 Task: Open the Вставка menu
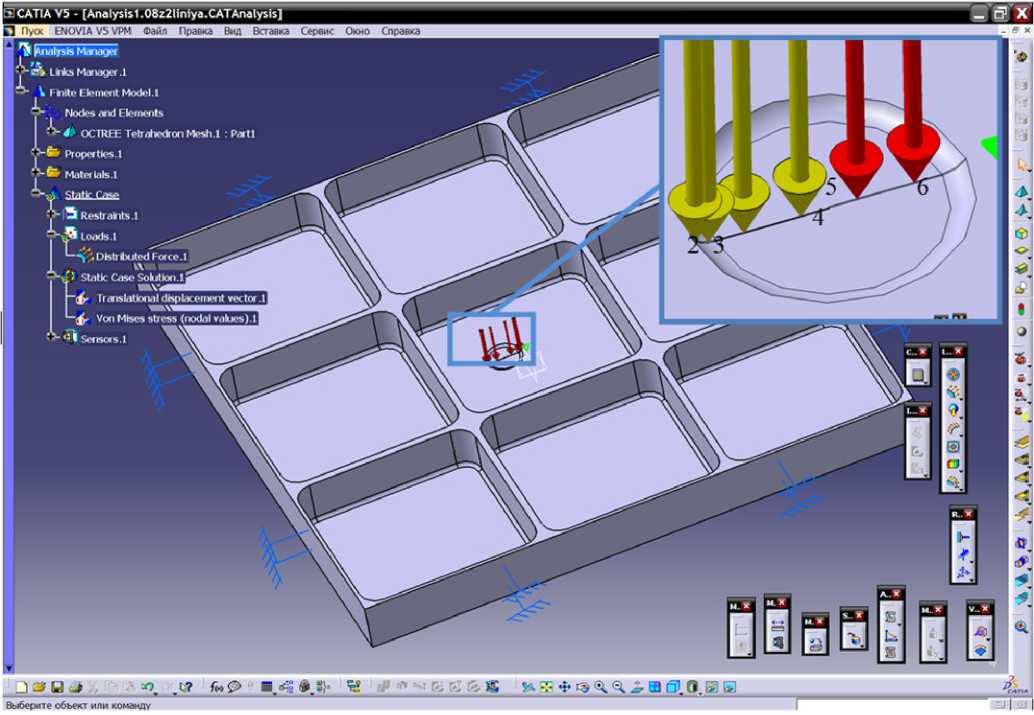271,31
